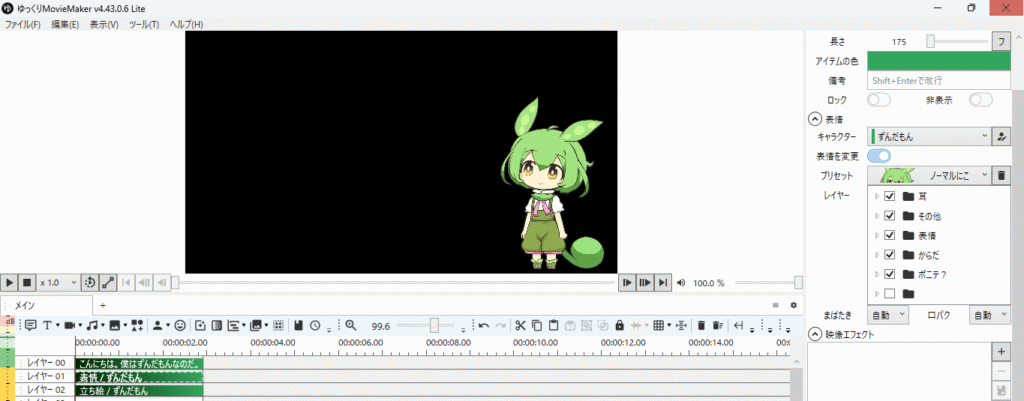Click the scissors split icon

tap(520, 325)
